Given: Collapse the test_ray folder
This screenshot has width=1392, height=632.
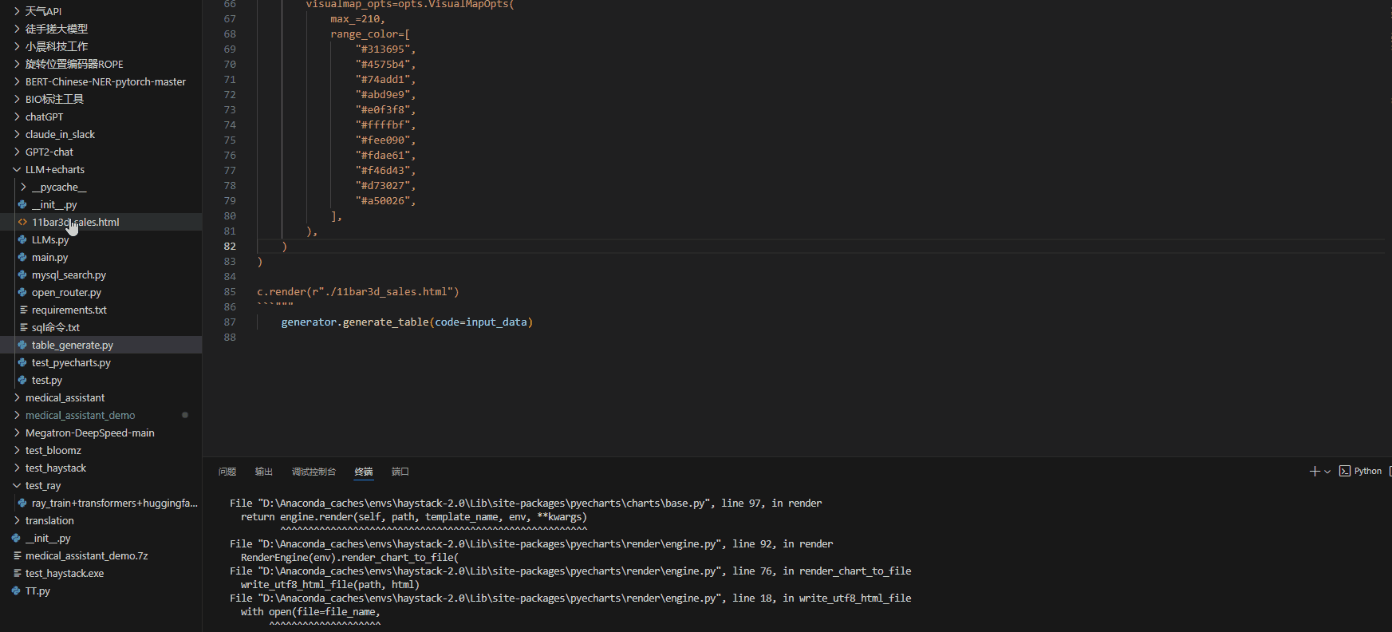Looking at the screenshot, I should click(x=16, y=486).
